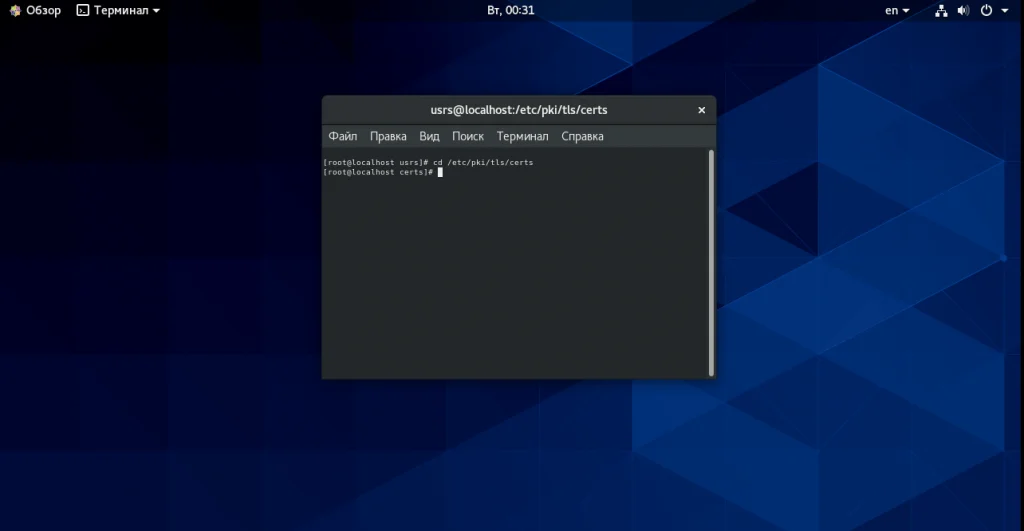Click the Обзор activities icon
This screenshot has height=531, width=1024.
click(15, 10)
